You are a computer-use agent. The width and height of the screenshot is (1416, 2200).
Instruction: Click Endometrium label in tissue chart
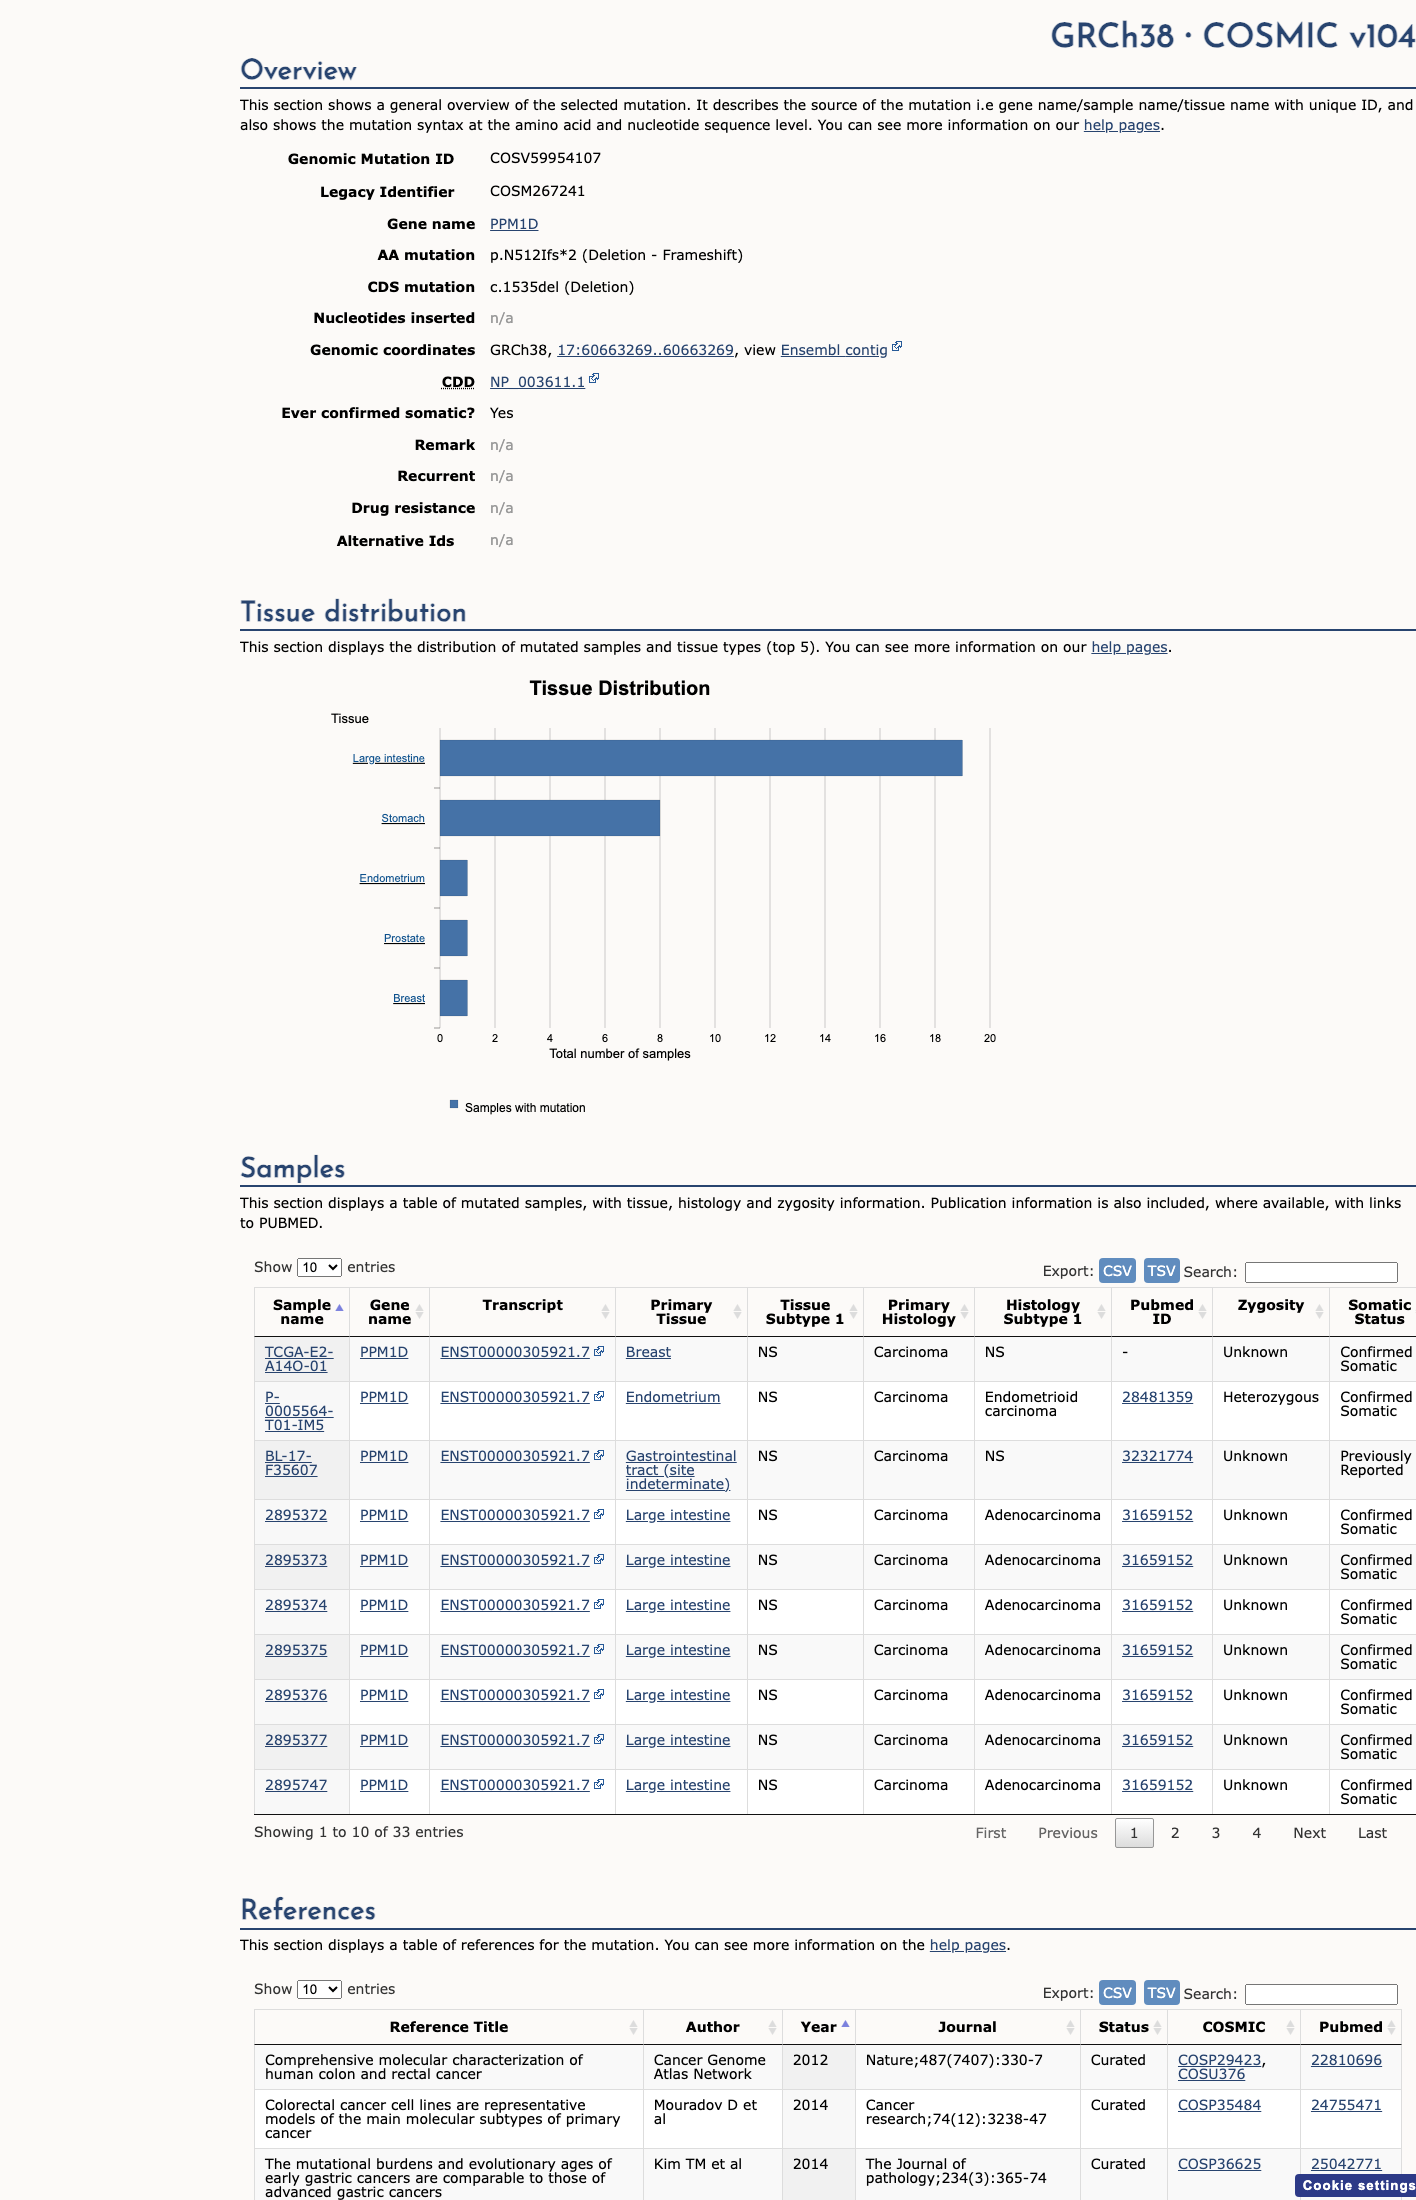point(392,878)
